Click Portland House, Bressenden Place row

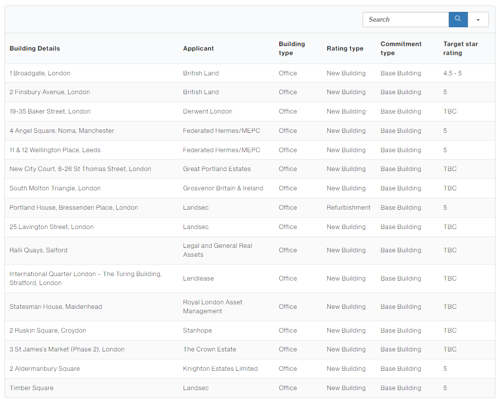click(x=250, y=208)
